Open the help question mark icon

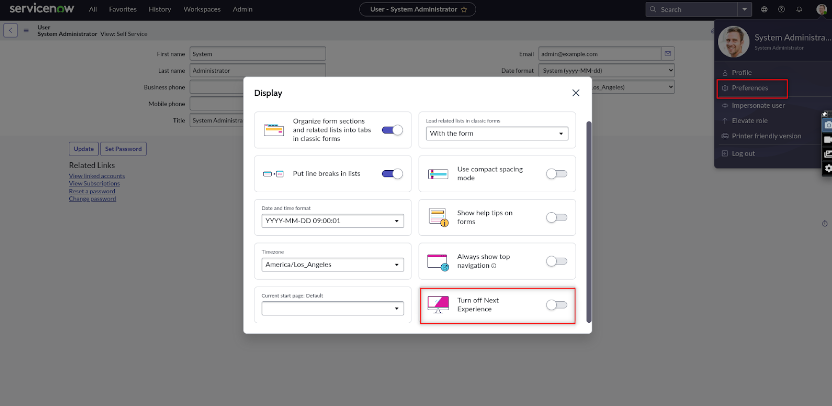[781, 9]
